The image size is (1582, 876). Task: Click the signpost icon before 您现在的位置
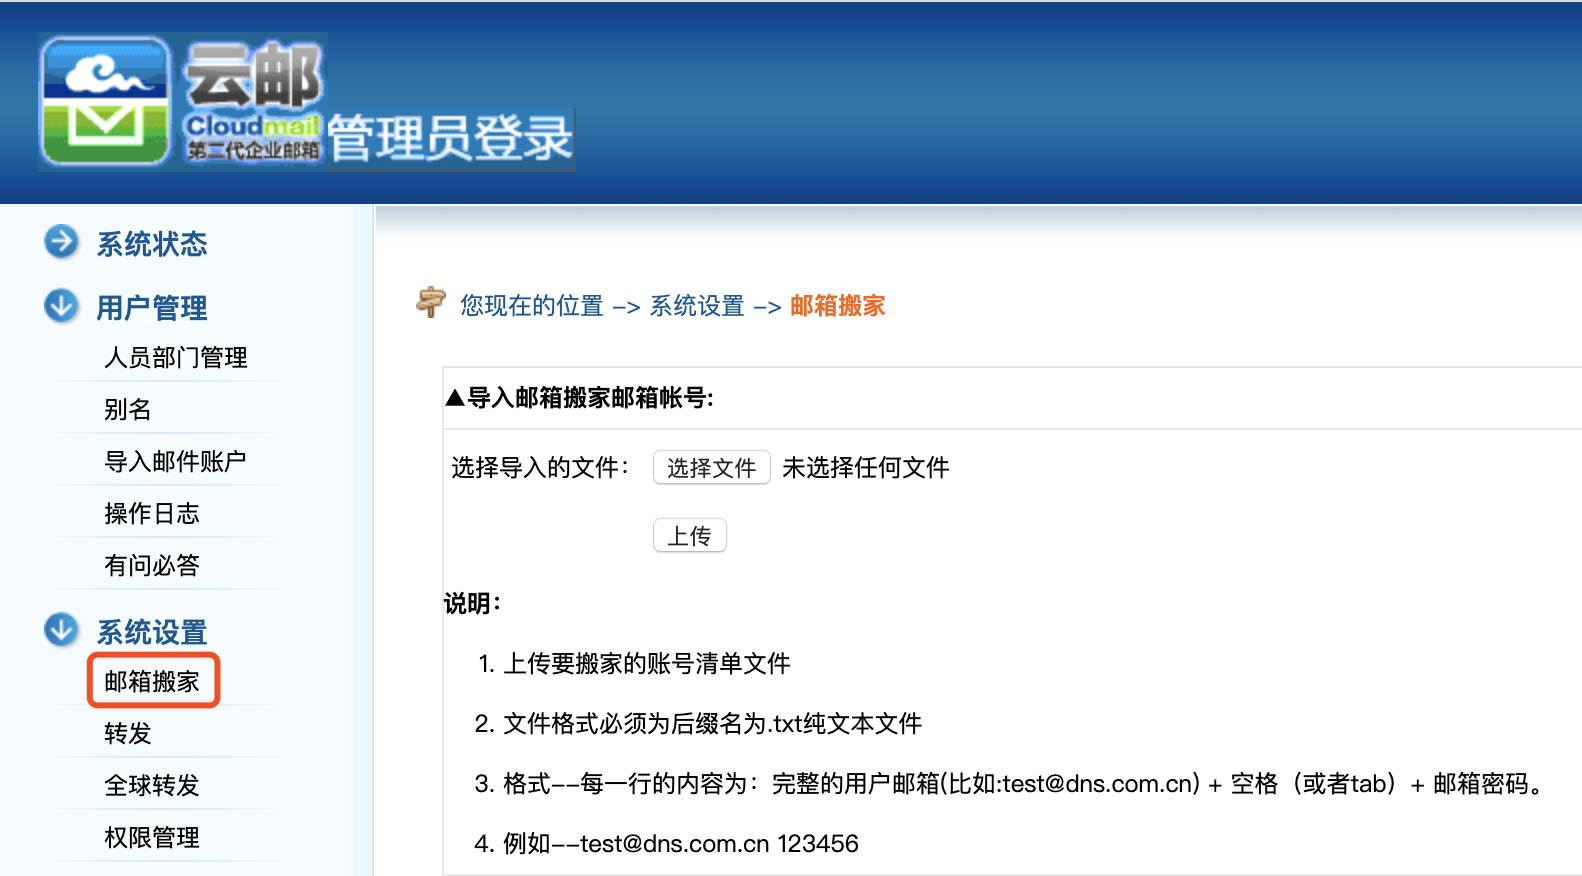pyautogui.click(x=431, y=302)
